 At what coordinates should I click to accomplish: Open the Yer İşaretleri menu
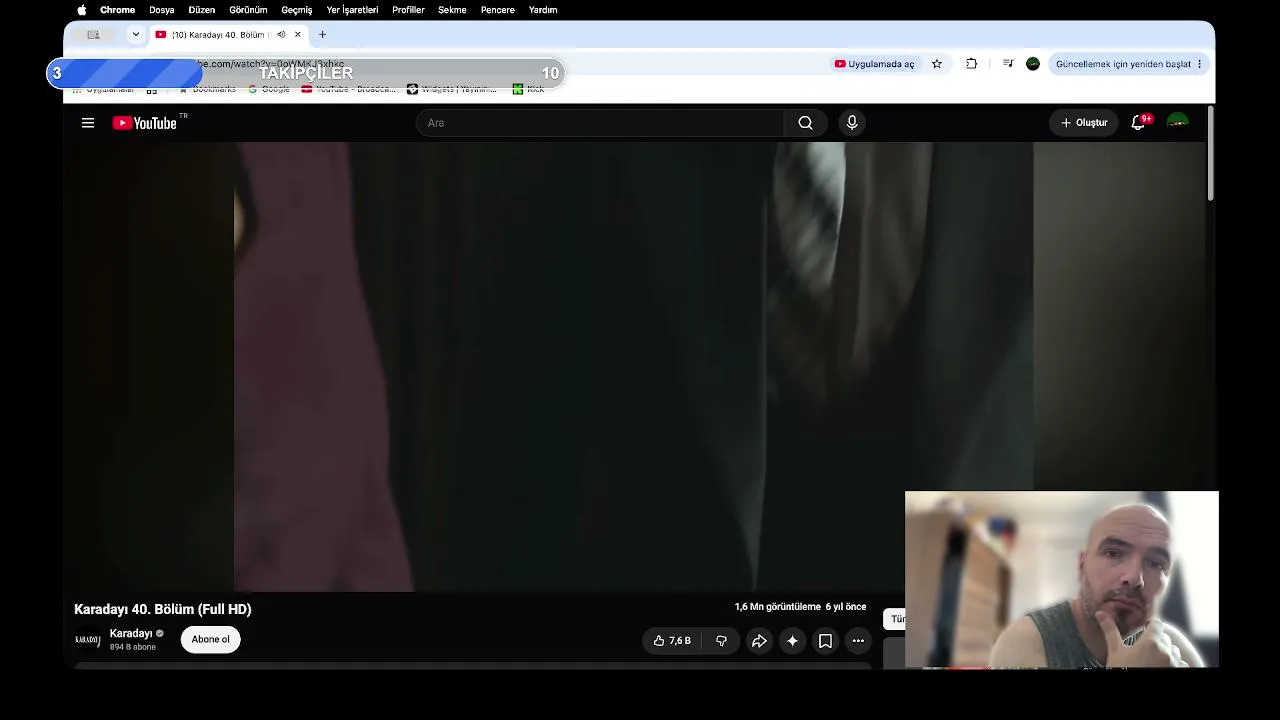tap(352, 10)
